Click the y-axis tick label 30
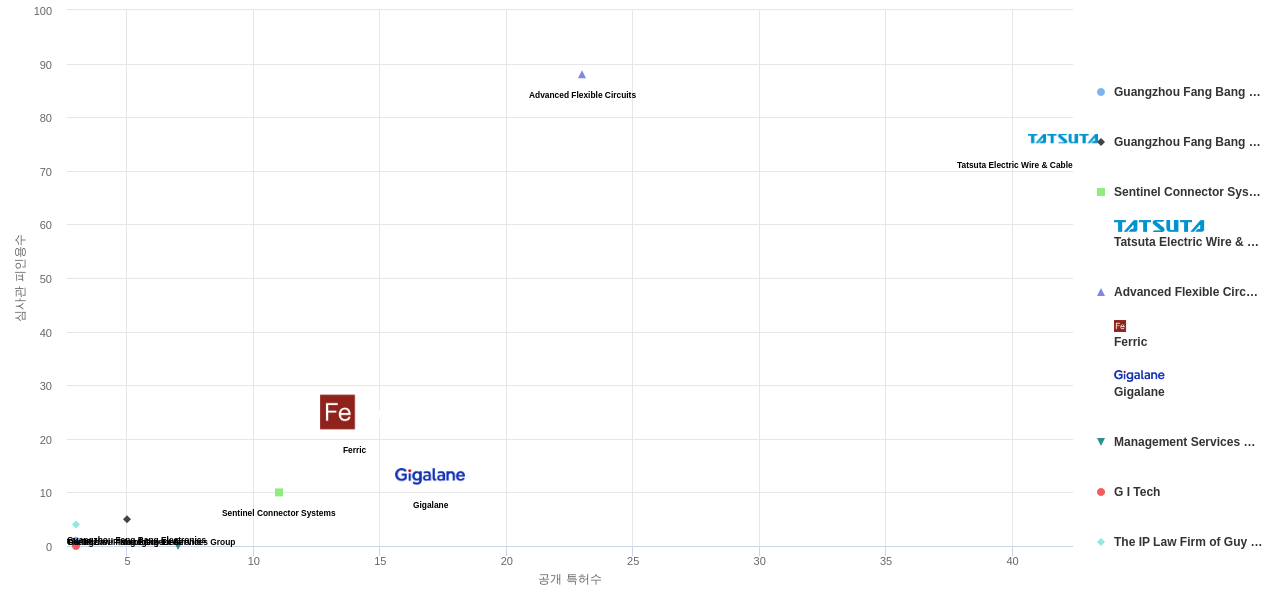Screen dimensions: 1280x600 click(x=46, y=386)
